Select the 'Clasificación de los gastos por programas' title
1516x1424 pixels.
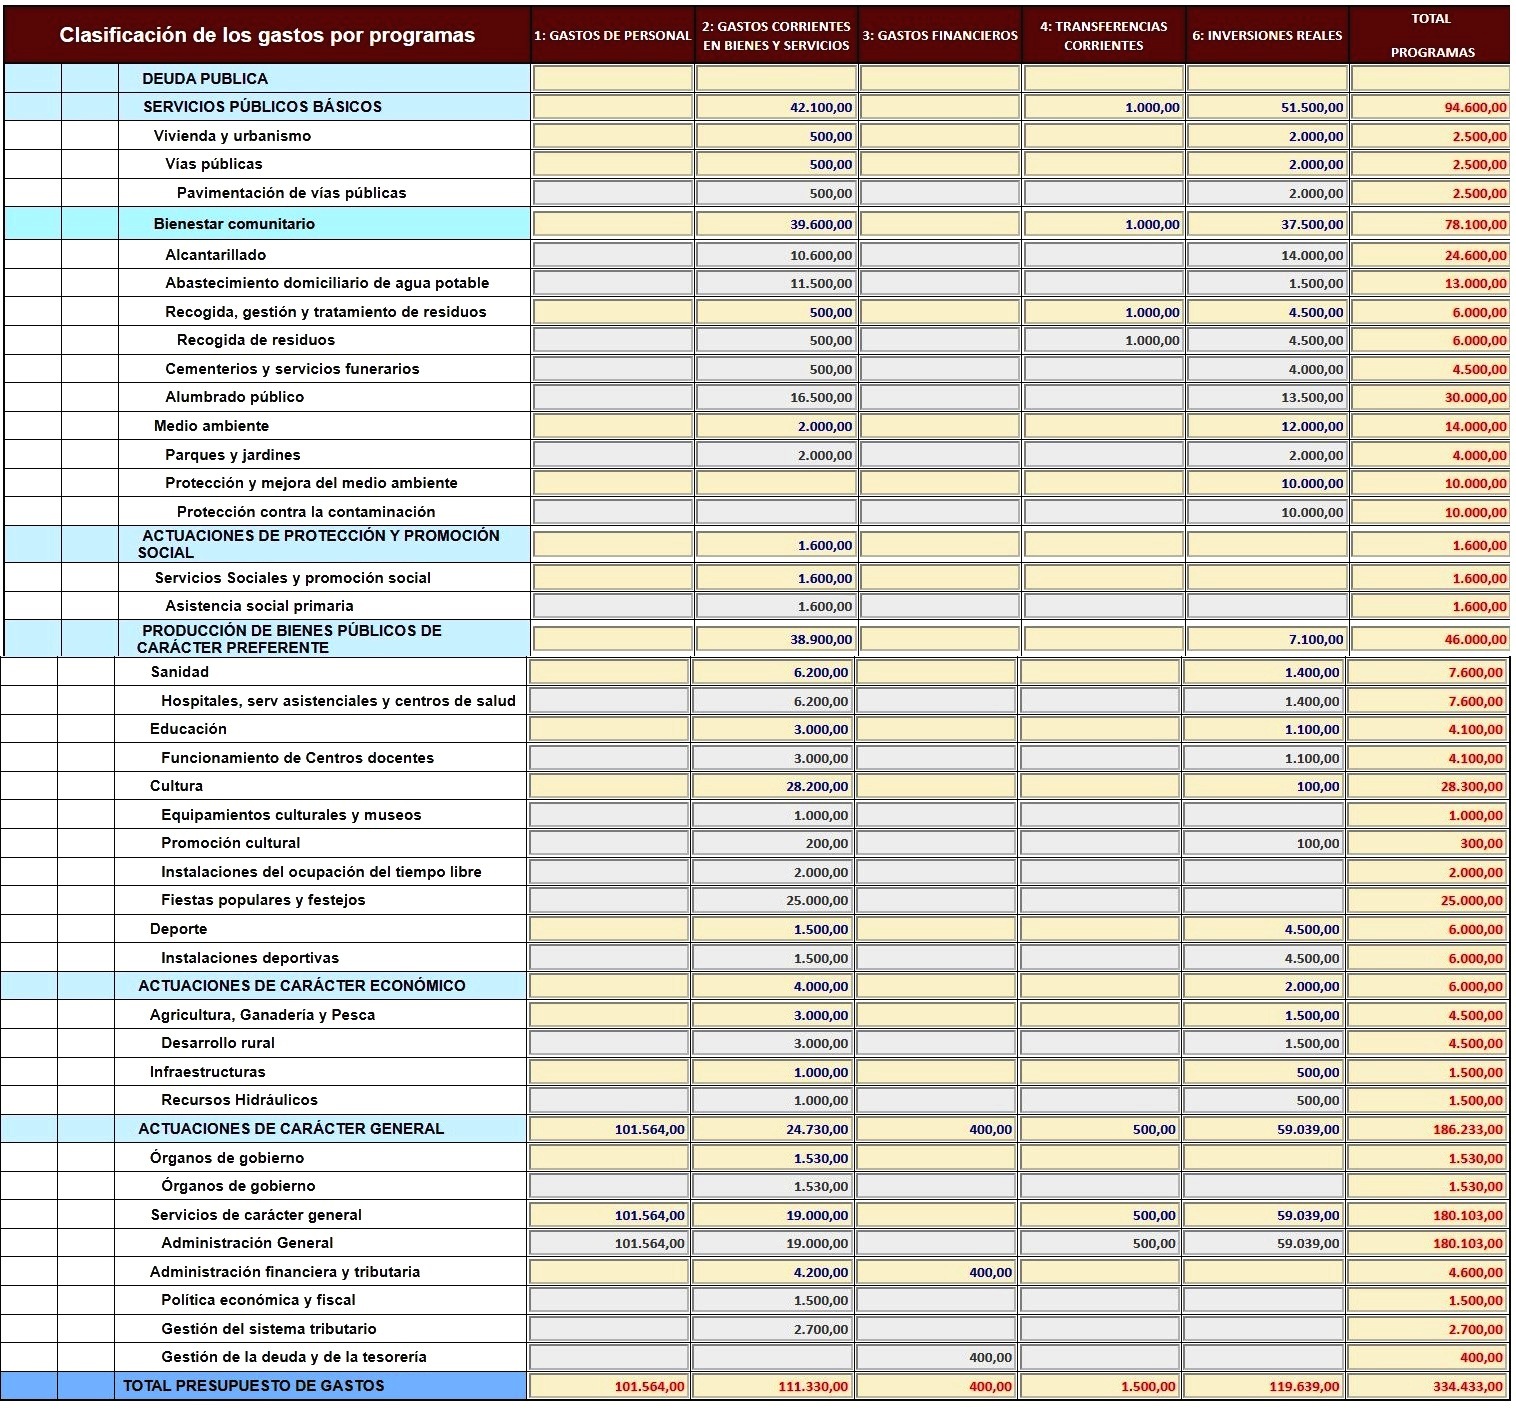click(267, 35)
